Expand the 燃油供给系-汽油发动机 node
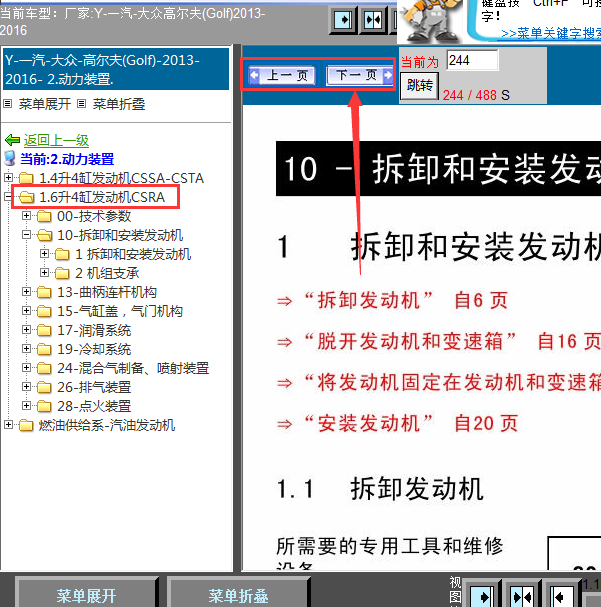 tap(8, 425)
